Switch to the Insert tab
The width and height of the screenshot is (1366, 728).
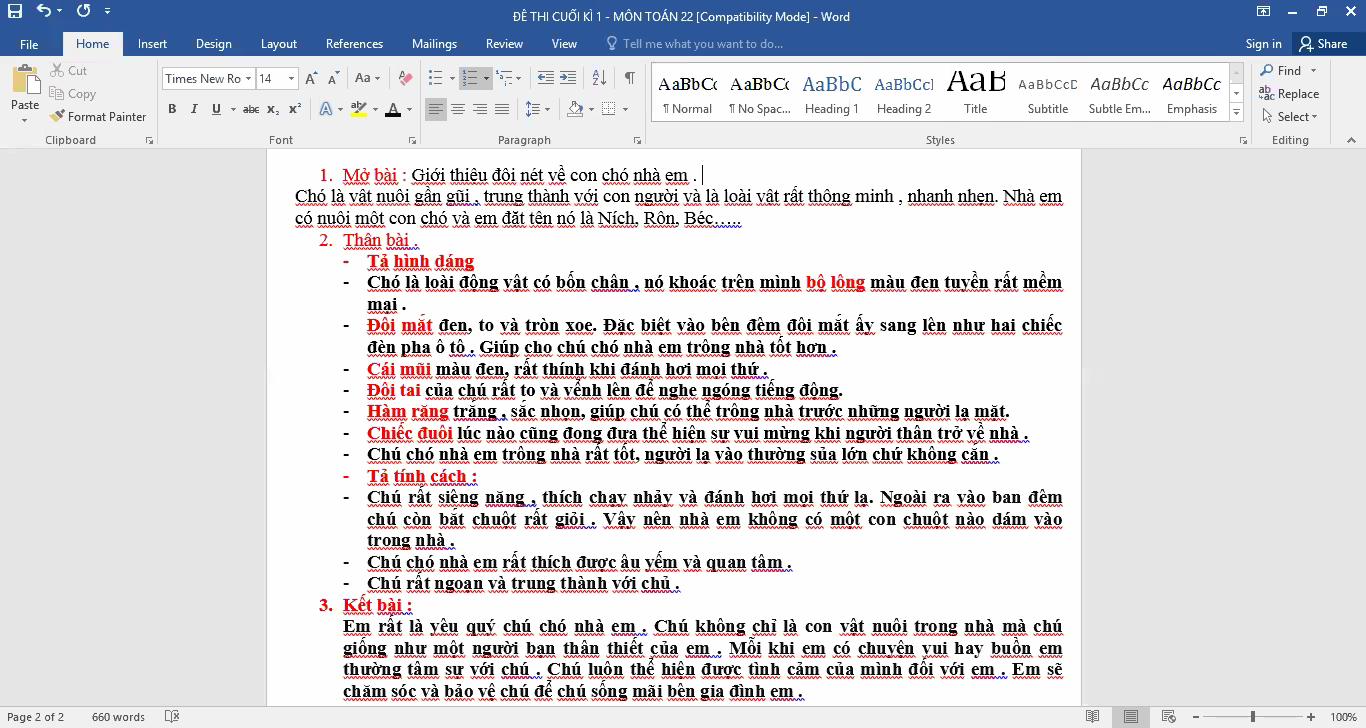(152, 44)
